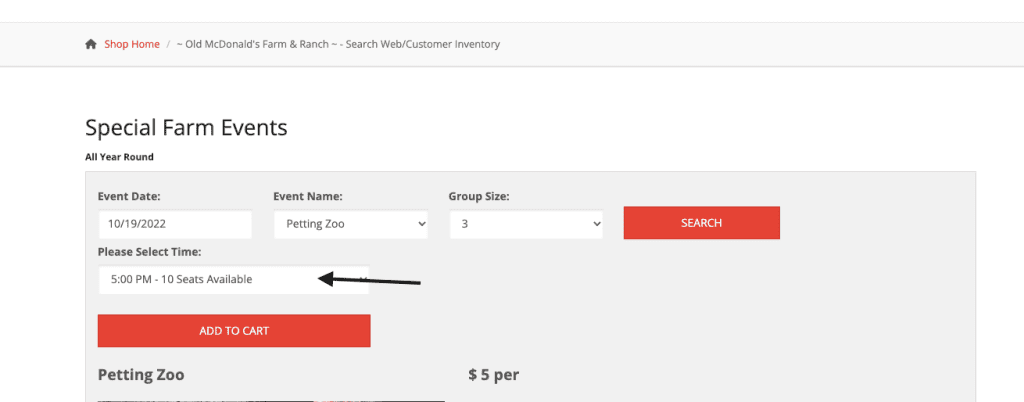Viewport: 1024px width, 402px height.
Task: Open the Shop Home link
Action: point(132,44)
